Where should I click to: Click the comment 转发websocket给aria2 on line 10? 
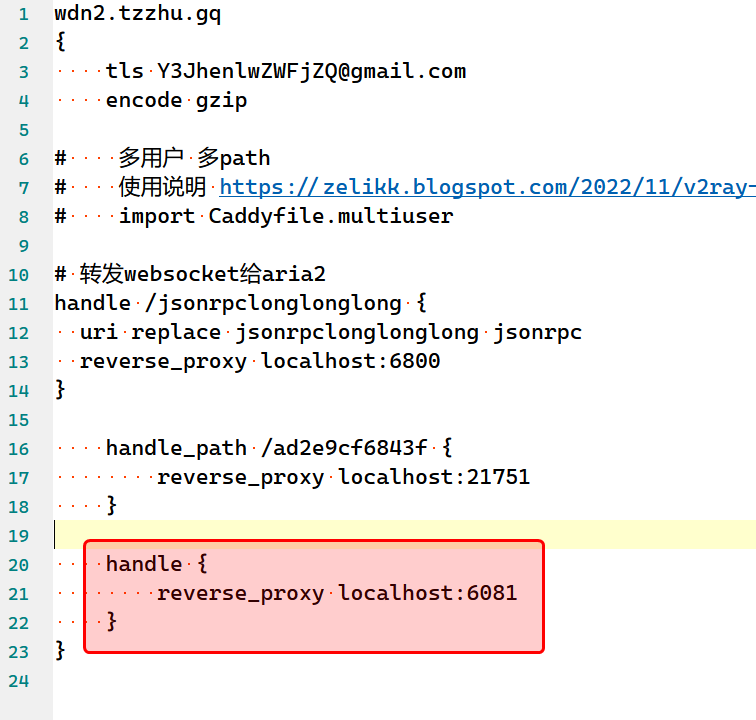tap(203, 274)
